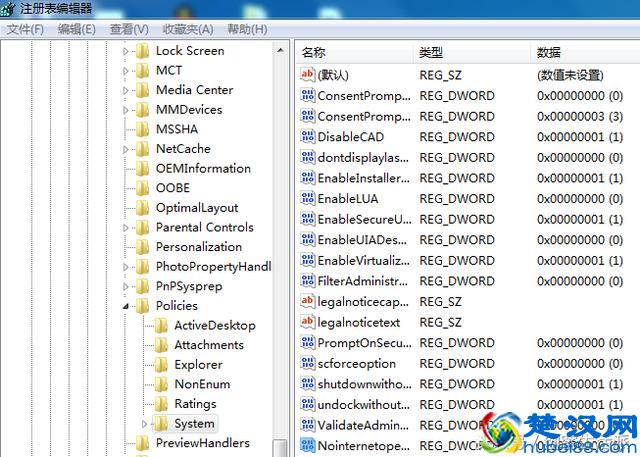Screen dimensions: 640x457
Task: Open the 帮助(H) menu
Action: (247, 29)
